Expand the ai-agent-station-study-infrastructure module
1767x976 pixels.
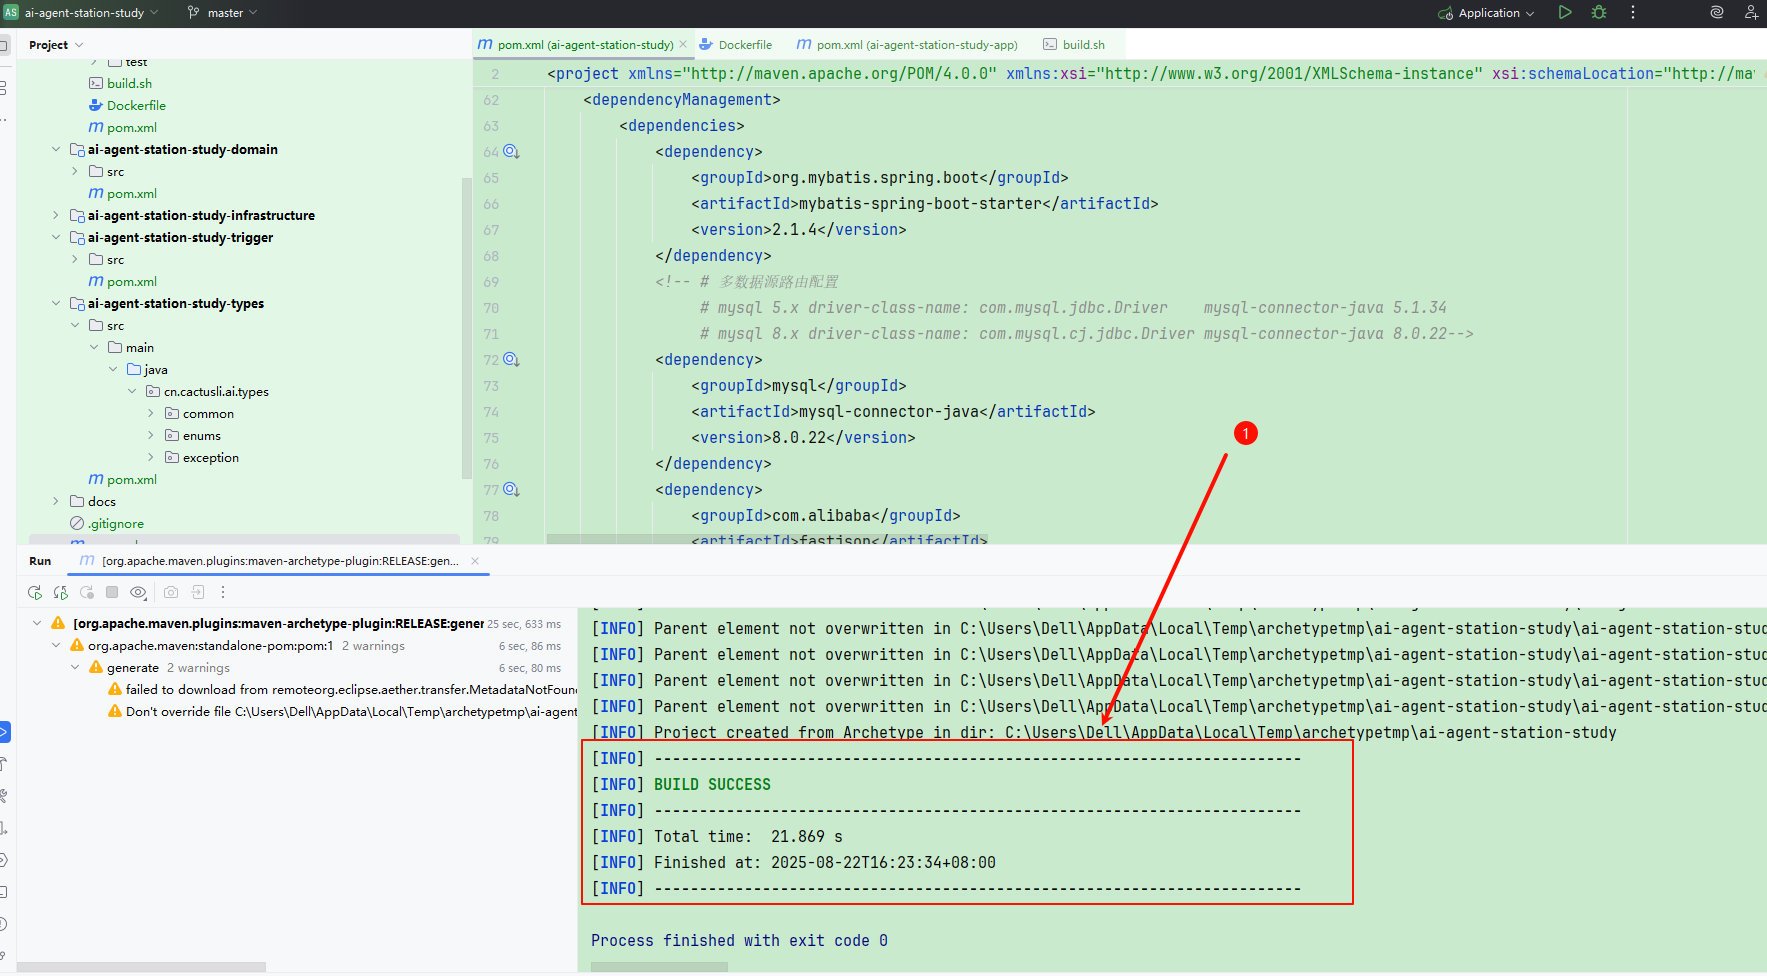56,215
